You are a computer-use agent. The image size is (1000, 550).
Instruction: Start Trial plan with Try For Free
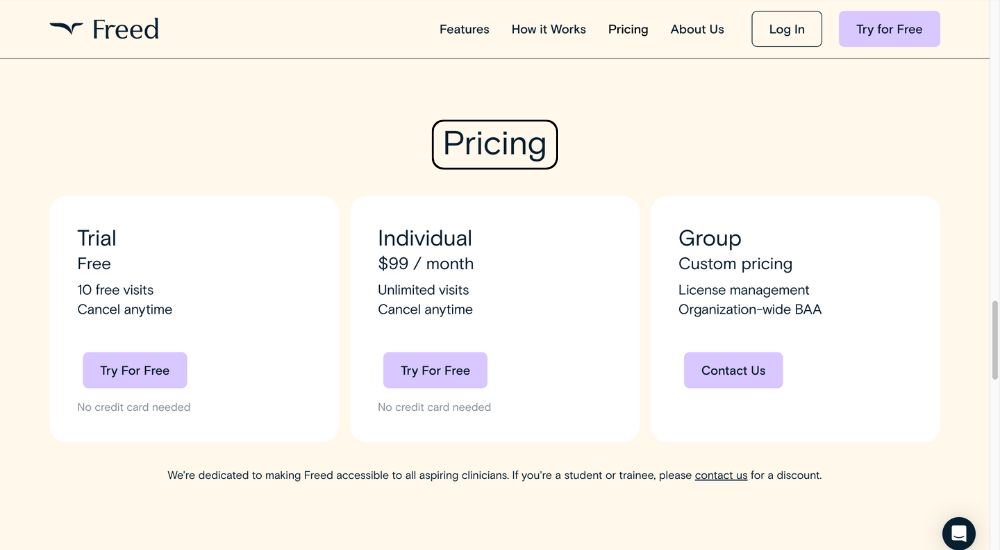click(135, 370)
